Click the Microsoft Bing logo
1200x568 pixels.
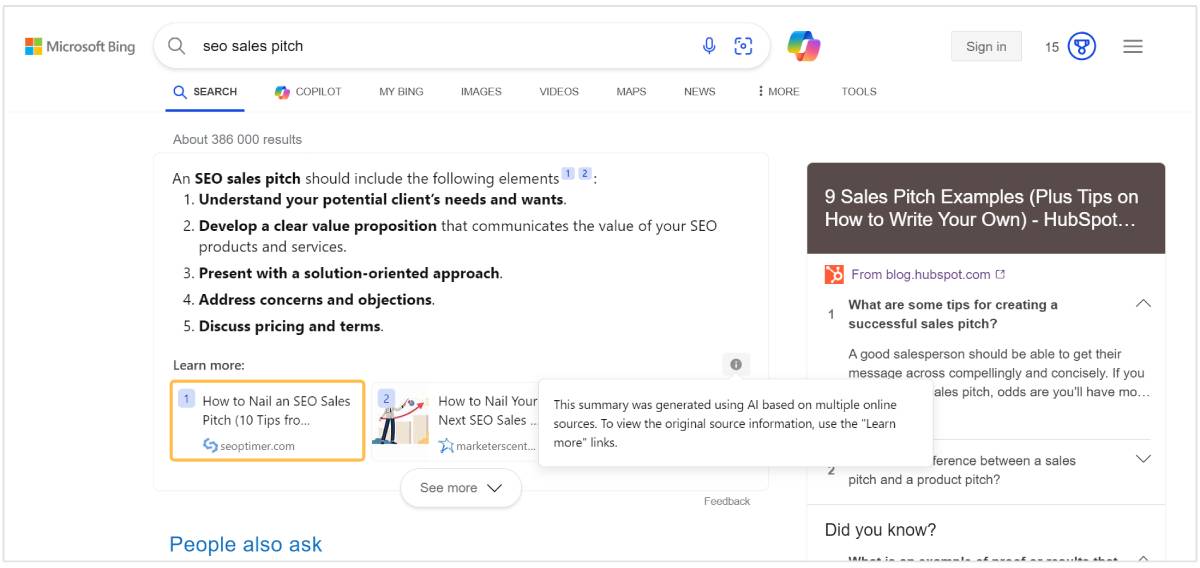(x=80, y=46)
